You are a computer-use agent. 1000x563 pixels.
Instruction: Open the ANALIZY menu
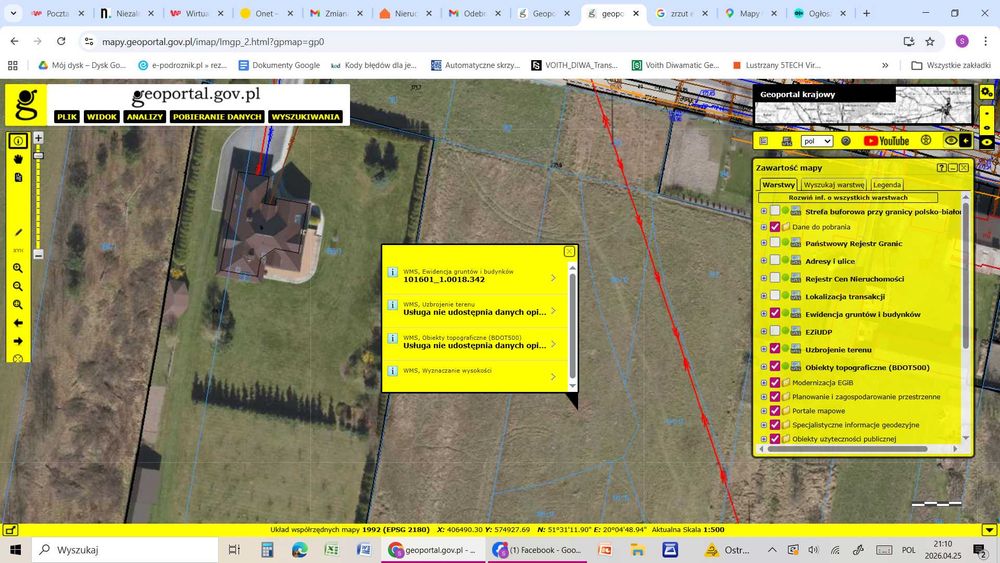(x=145, y=117)
